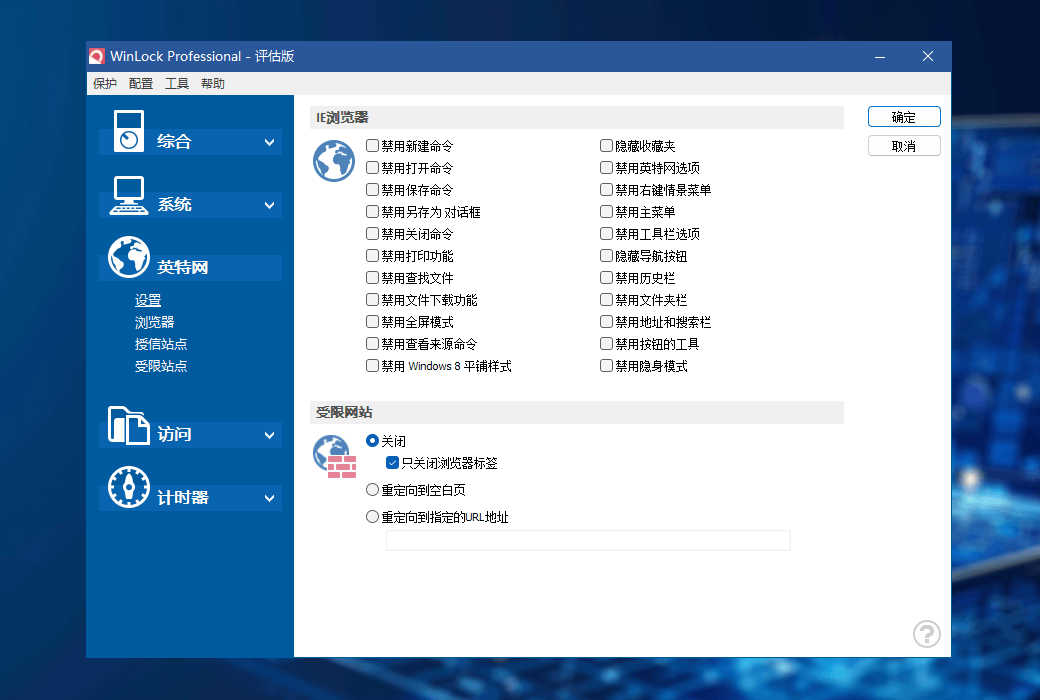Check 禁用按钮的工具 checkbox
1040x700 pixels.
coord(606,344)
